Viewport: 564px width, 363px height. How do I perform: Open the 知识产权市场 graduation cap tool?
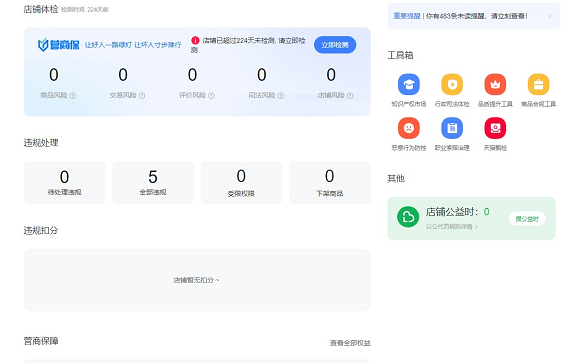tap(409, 85)
